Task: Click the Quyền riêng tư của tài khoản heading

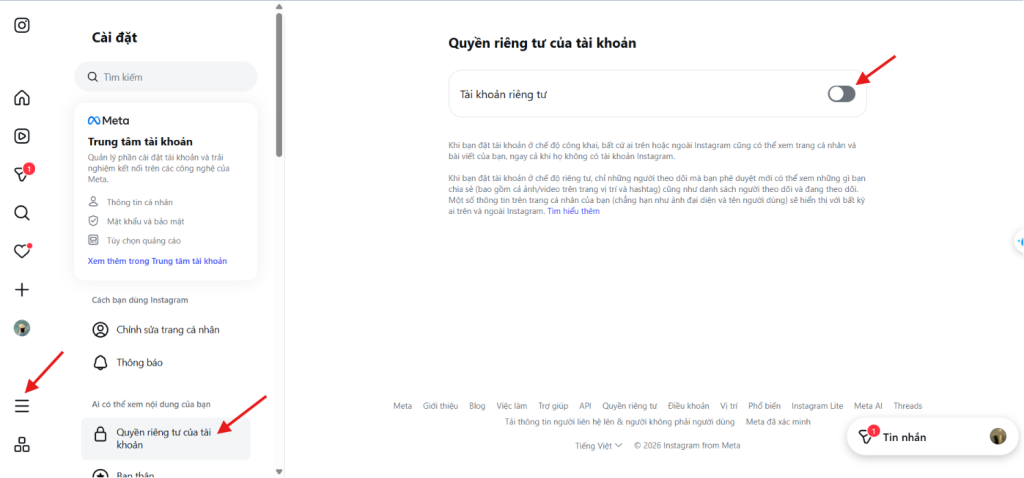Action: coord(542,44)
